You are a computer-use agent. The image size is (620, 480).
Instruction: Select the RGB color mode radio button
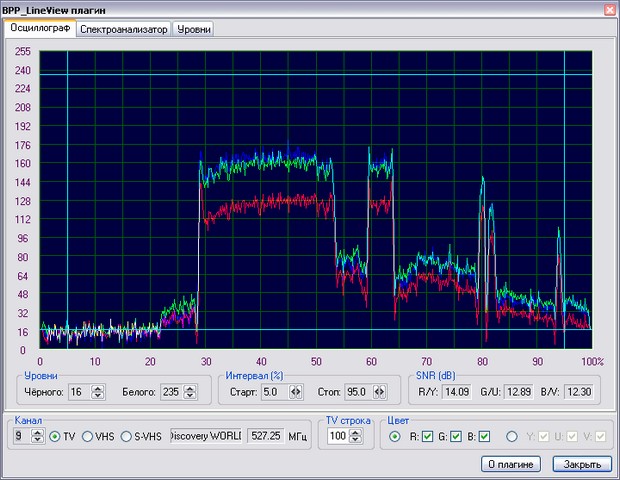(x=395, y=437)
